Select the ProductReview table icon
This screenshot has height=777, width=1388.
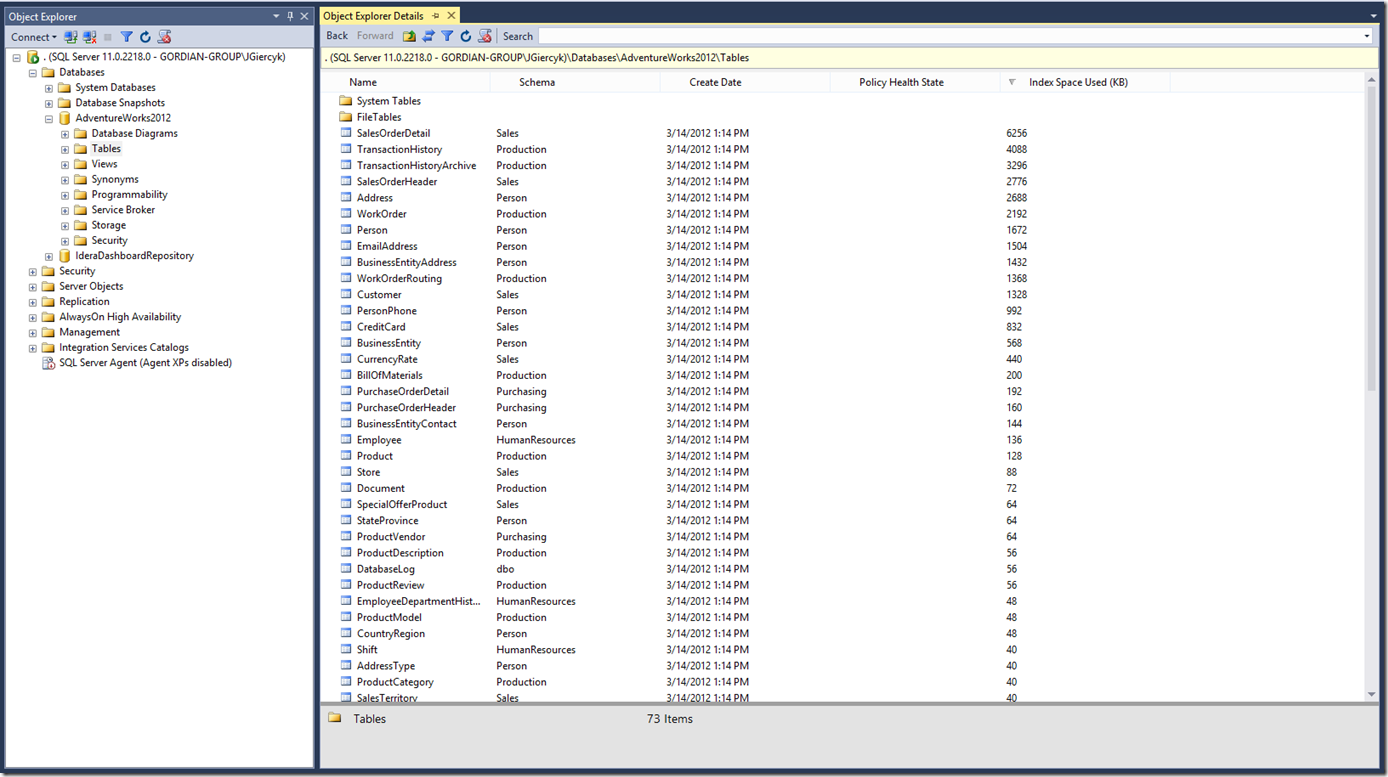point(346,584)
